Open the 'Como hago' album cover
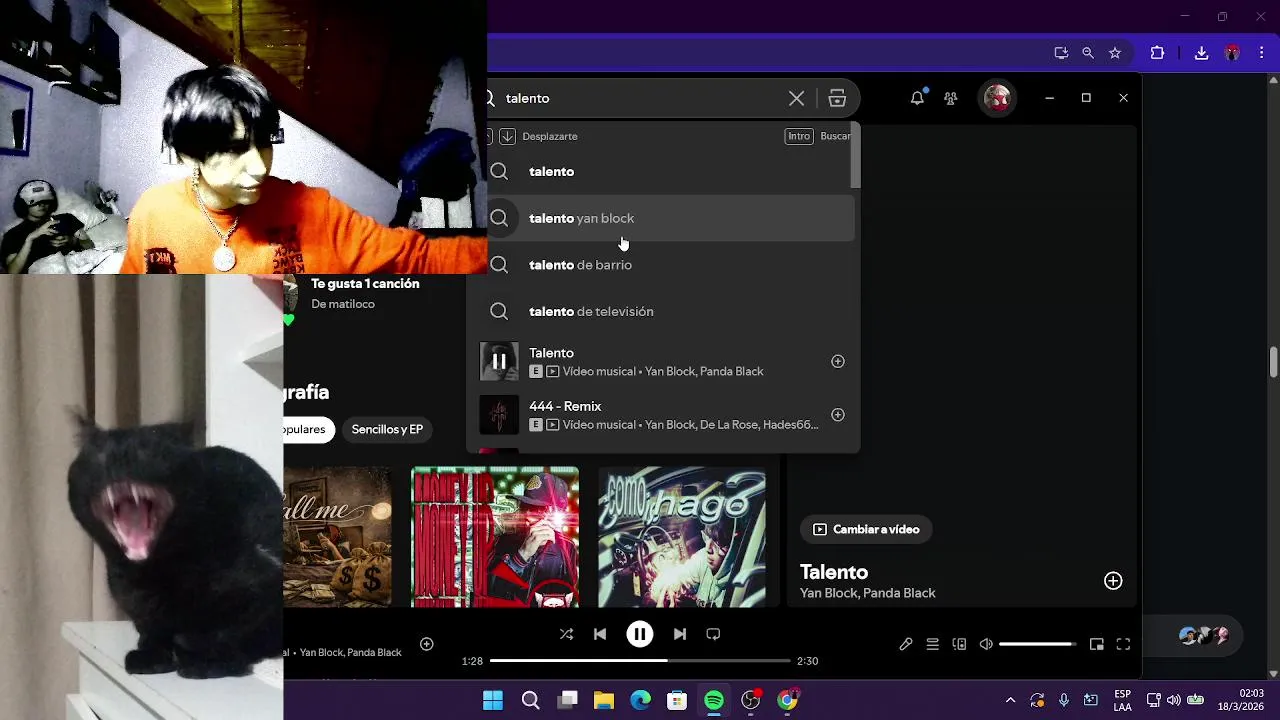1280x720 pixels. point(682,537)
